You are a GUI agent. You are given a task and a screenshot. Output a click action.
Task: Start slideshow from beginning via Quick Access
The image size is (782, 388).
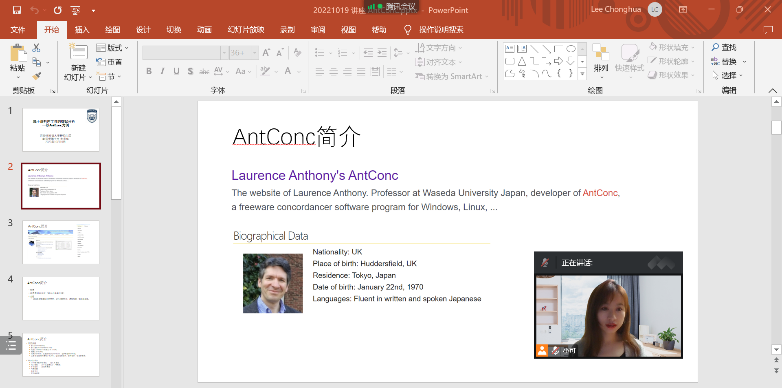coord(75,10)
